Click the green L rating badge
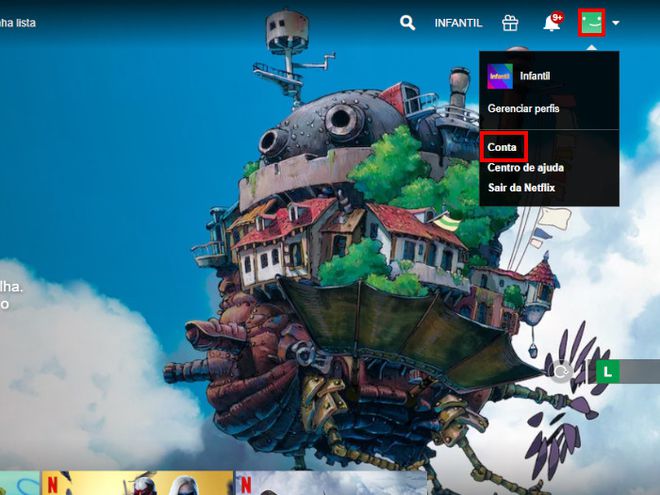The width and height of the screenshot is (660, 495). (607, 372)
